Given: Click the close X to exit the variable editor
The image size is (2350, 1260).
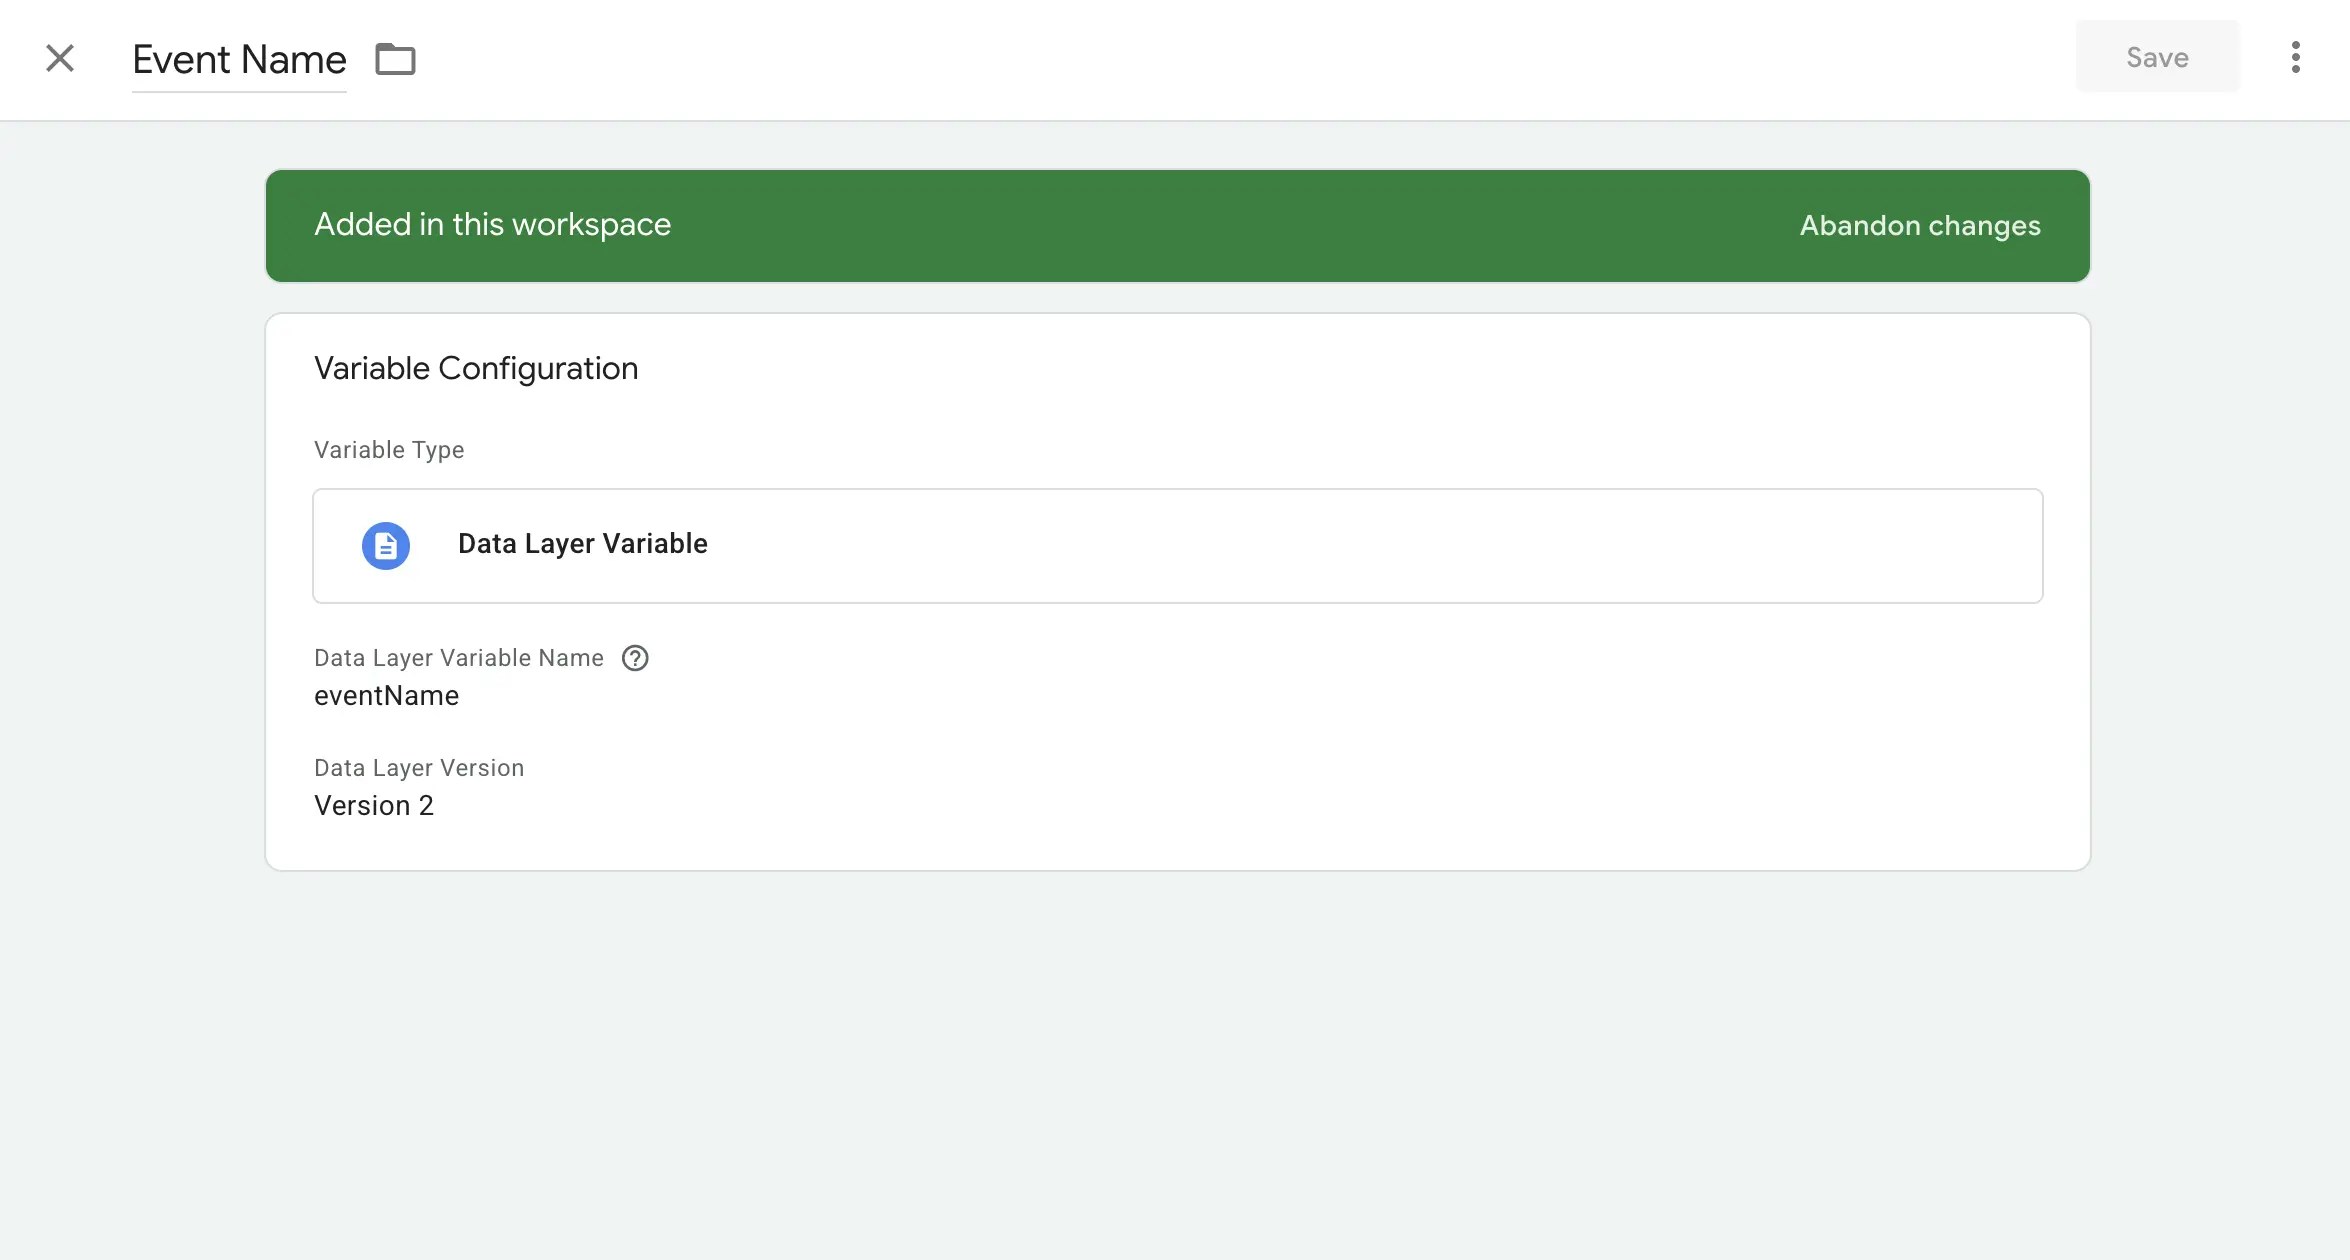Looking at the screenshot, I should tap(60, 58).
